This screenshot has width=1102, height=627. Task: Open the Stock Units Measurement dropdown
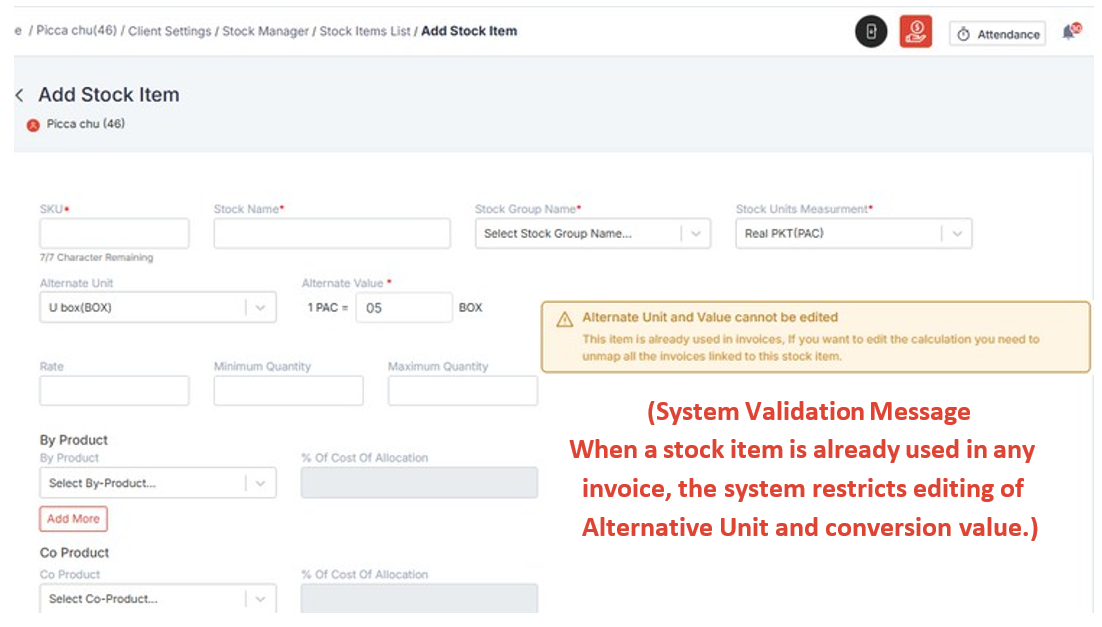853,234
